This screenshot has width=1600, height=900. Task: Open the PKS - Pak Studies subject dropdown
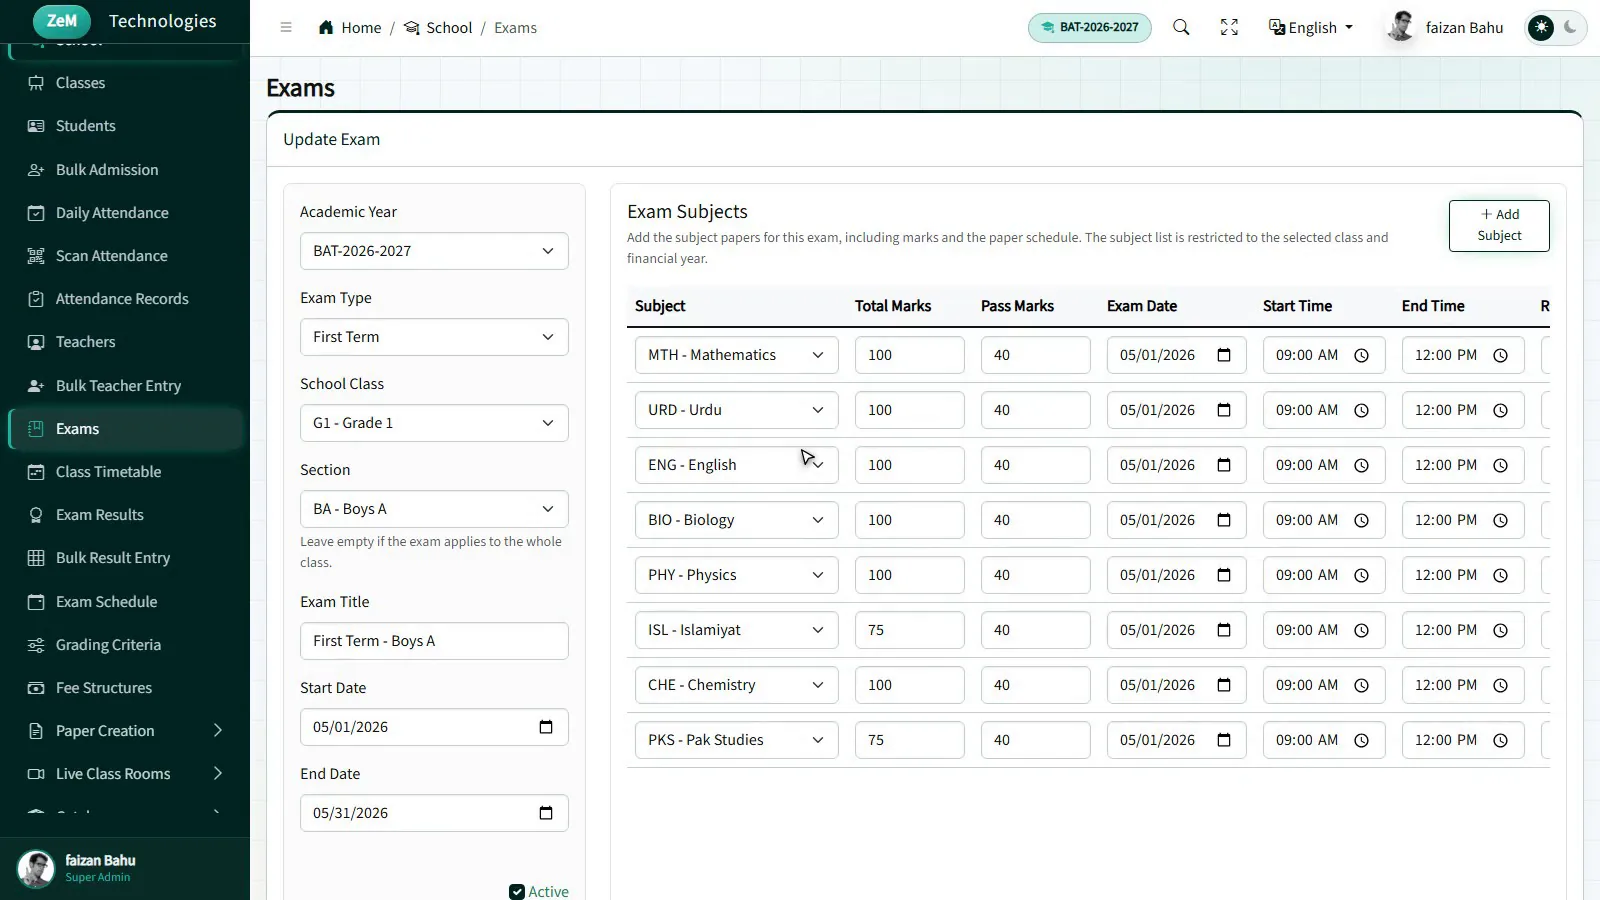click(x=736, y=740)
